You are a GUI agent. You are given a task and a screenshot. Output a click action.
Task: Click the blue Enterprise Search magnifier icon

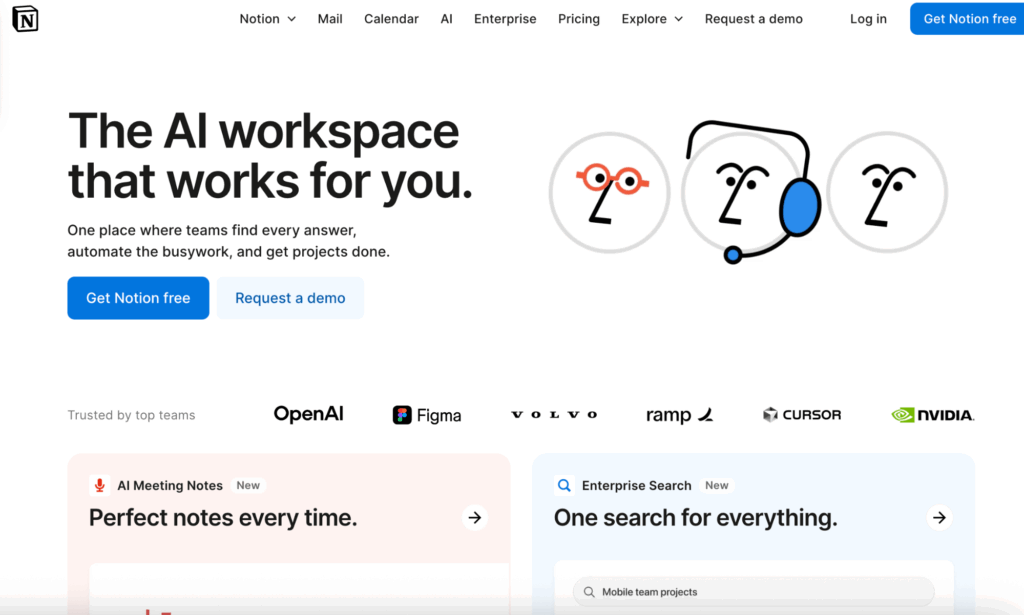click(564, 485)
